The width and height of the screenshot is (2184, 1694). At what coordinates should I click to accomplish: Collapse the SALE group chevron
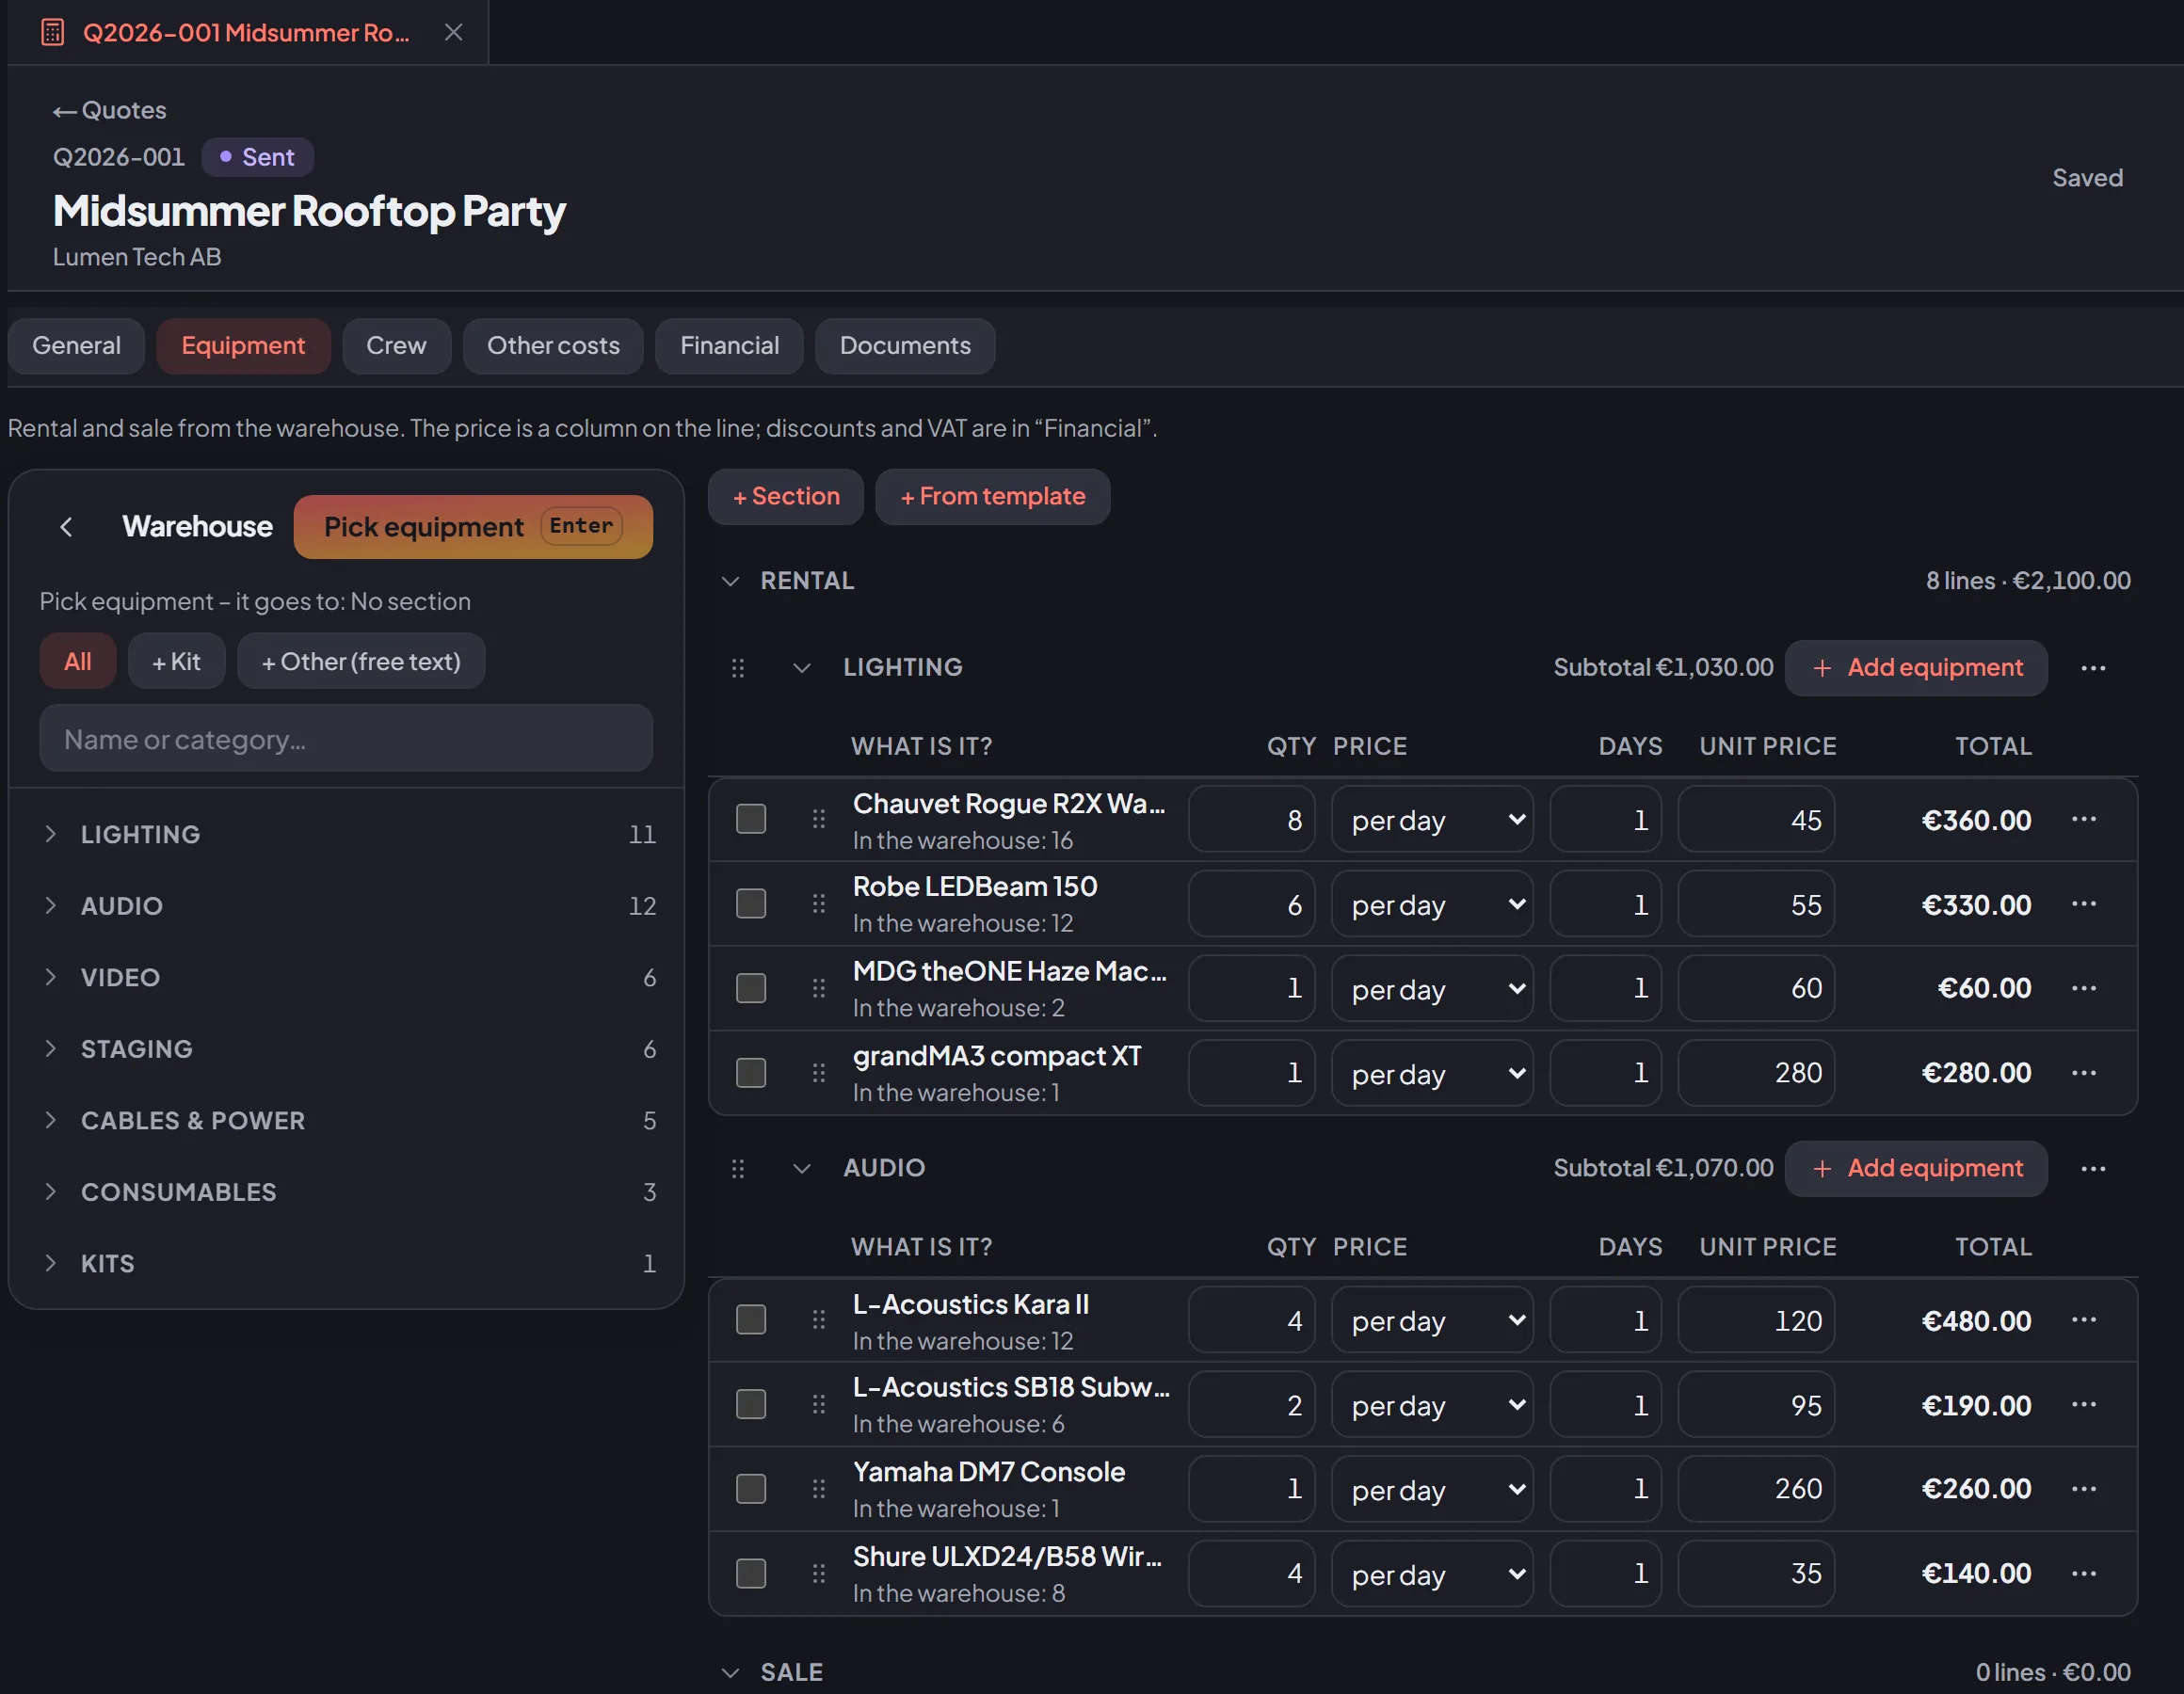click(x=731, y=1673)
